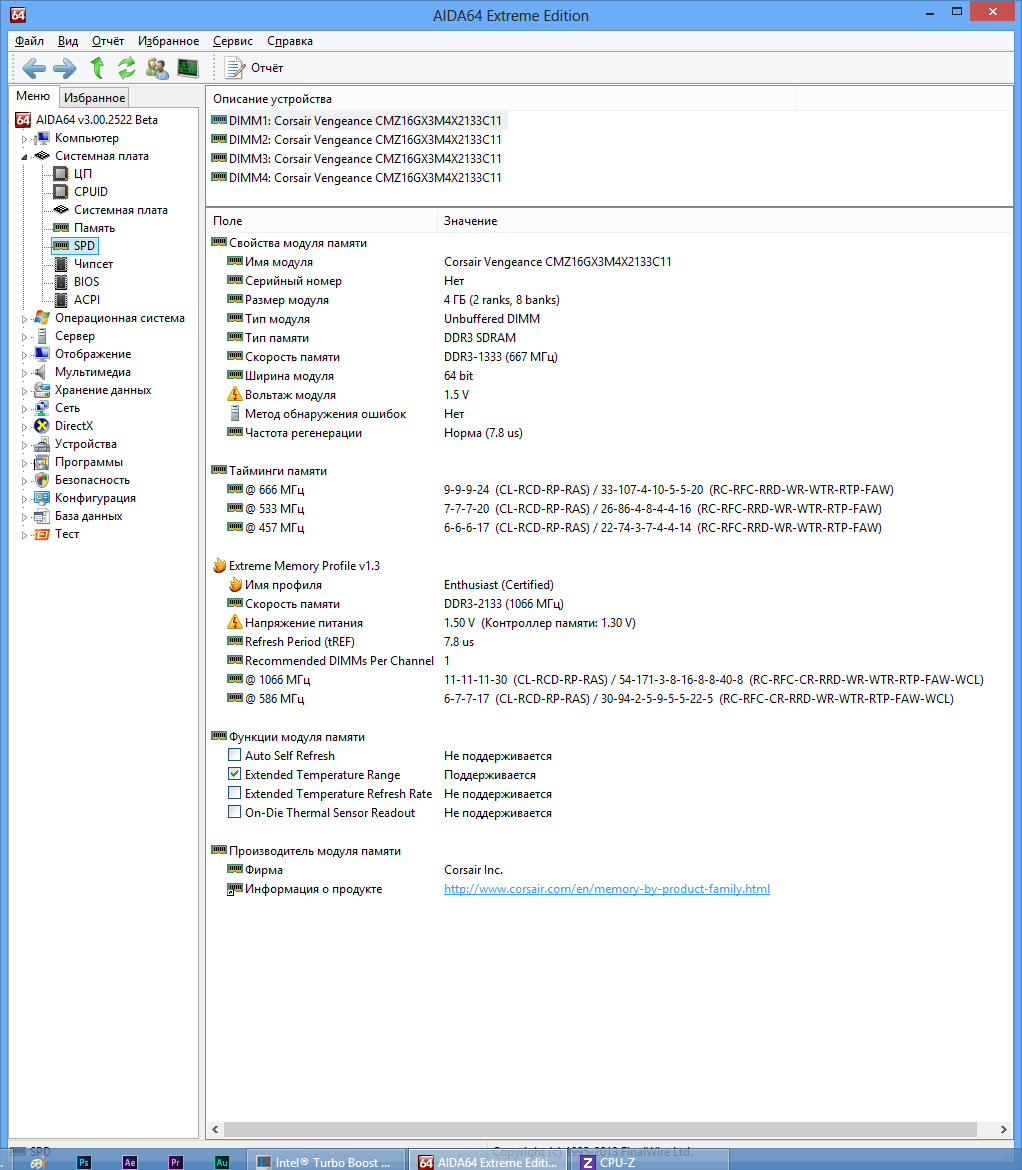Select the CPUID tree item

pos(91,192)
